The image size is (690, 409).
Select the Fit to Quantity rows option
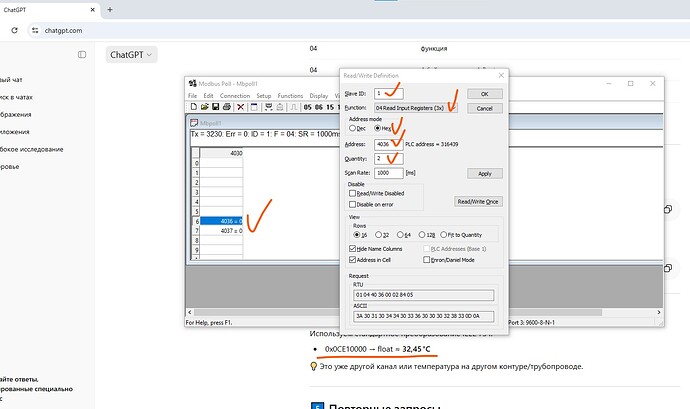(x=444, y=235)
